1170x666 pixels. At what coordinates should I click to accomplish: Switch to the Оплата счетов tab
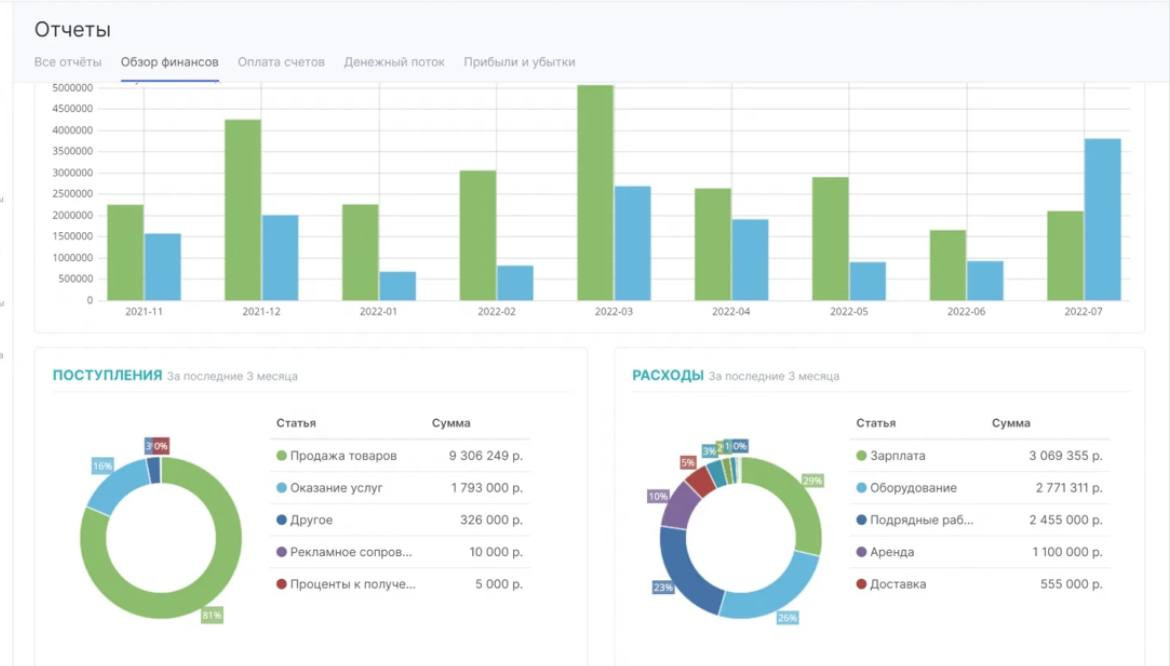pos(281,62)
